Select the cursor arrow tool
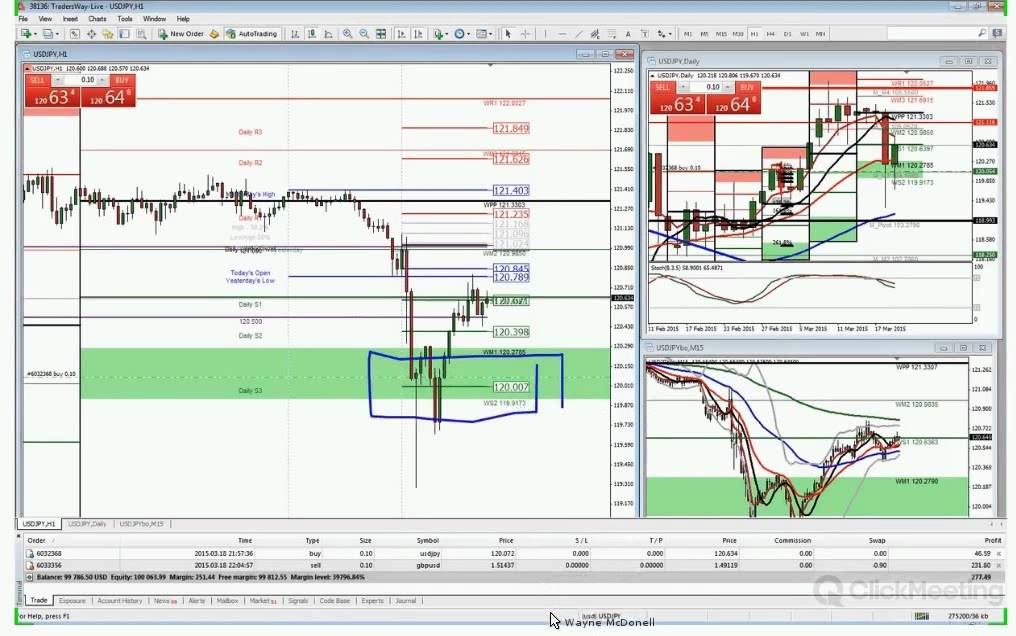The width and height of the screenshot is (1016, 636). click(x=508, y=34)
